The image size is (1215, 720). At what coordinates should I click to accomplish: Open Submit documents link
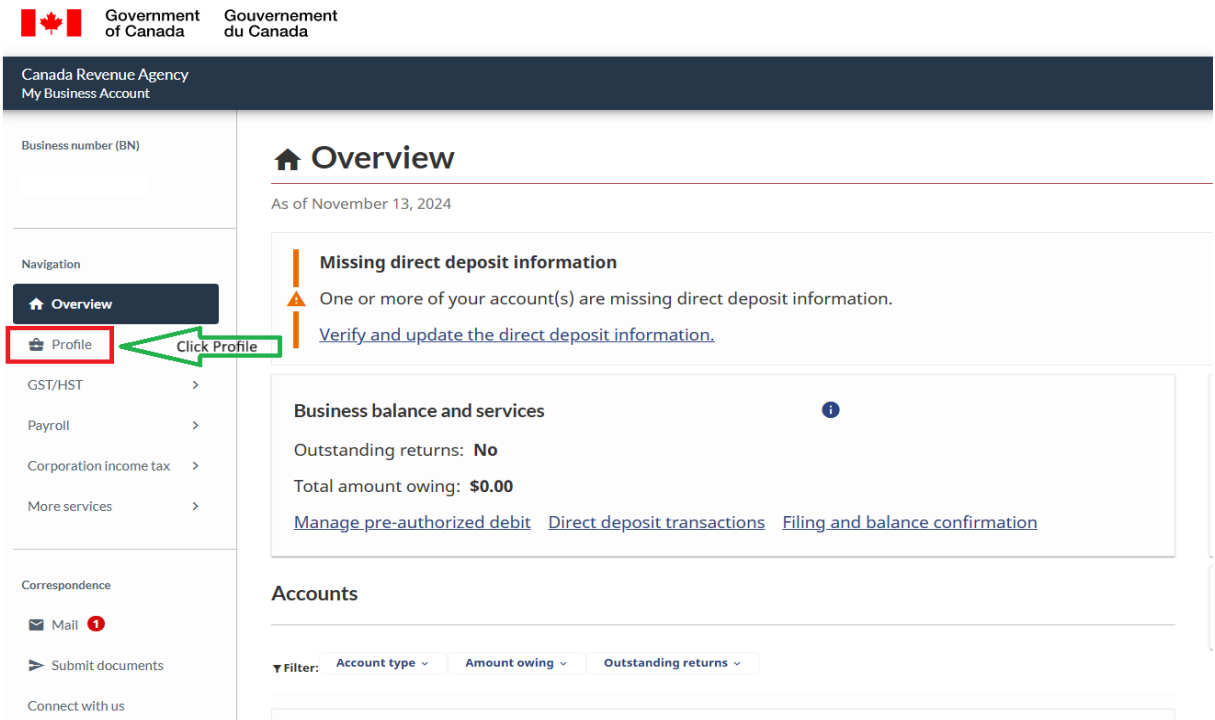click(x=107, y=666)
